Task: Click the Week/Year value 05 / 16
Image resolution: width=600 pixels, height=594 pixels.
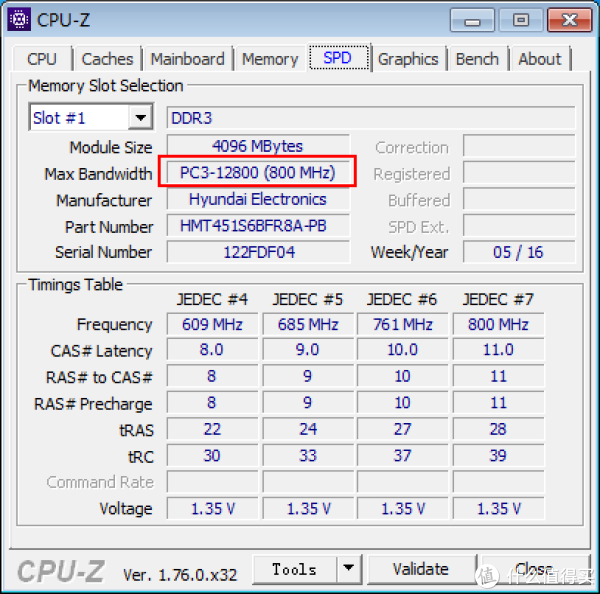Action: tap(518, 252)
